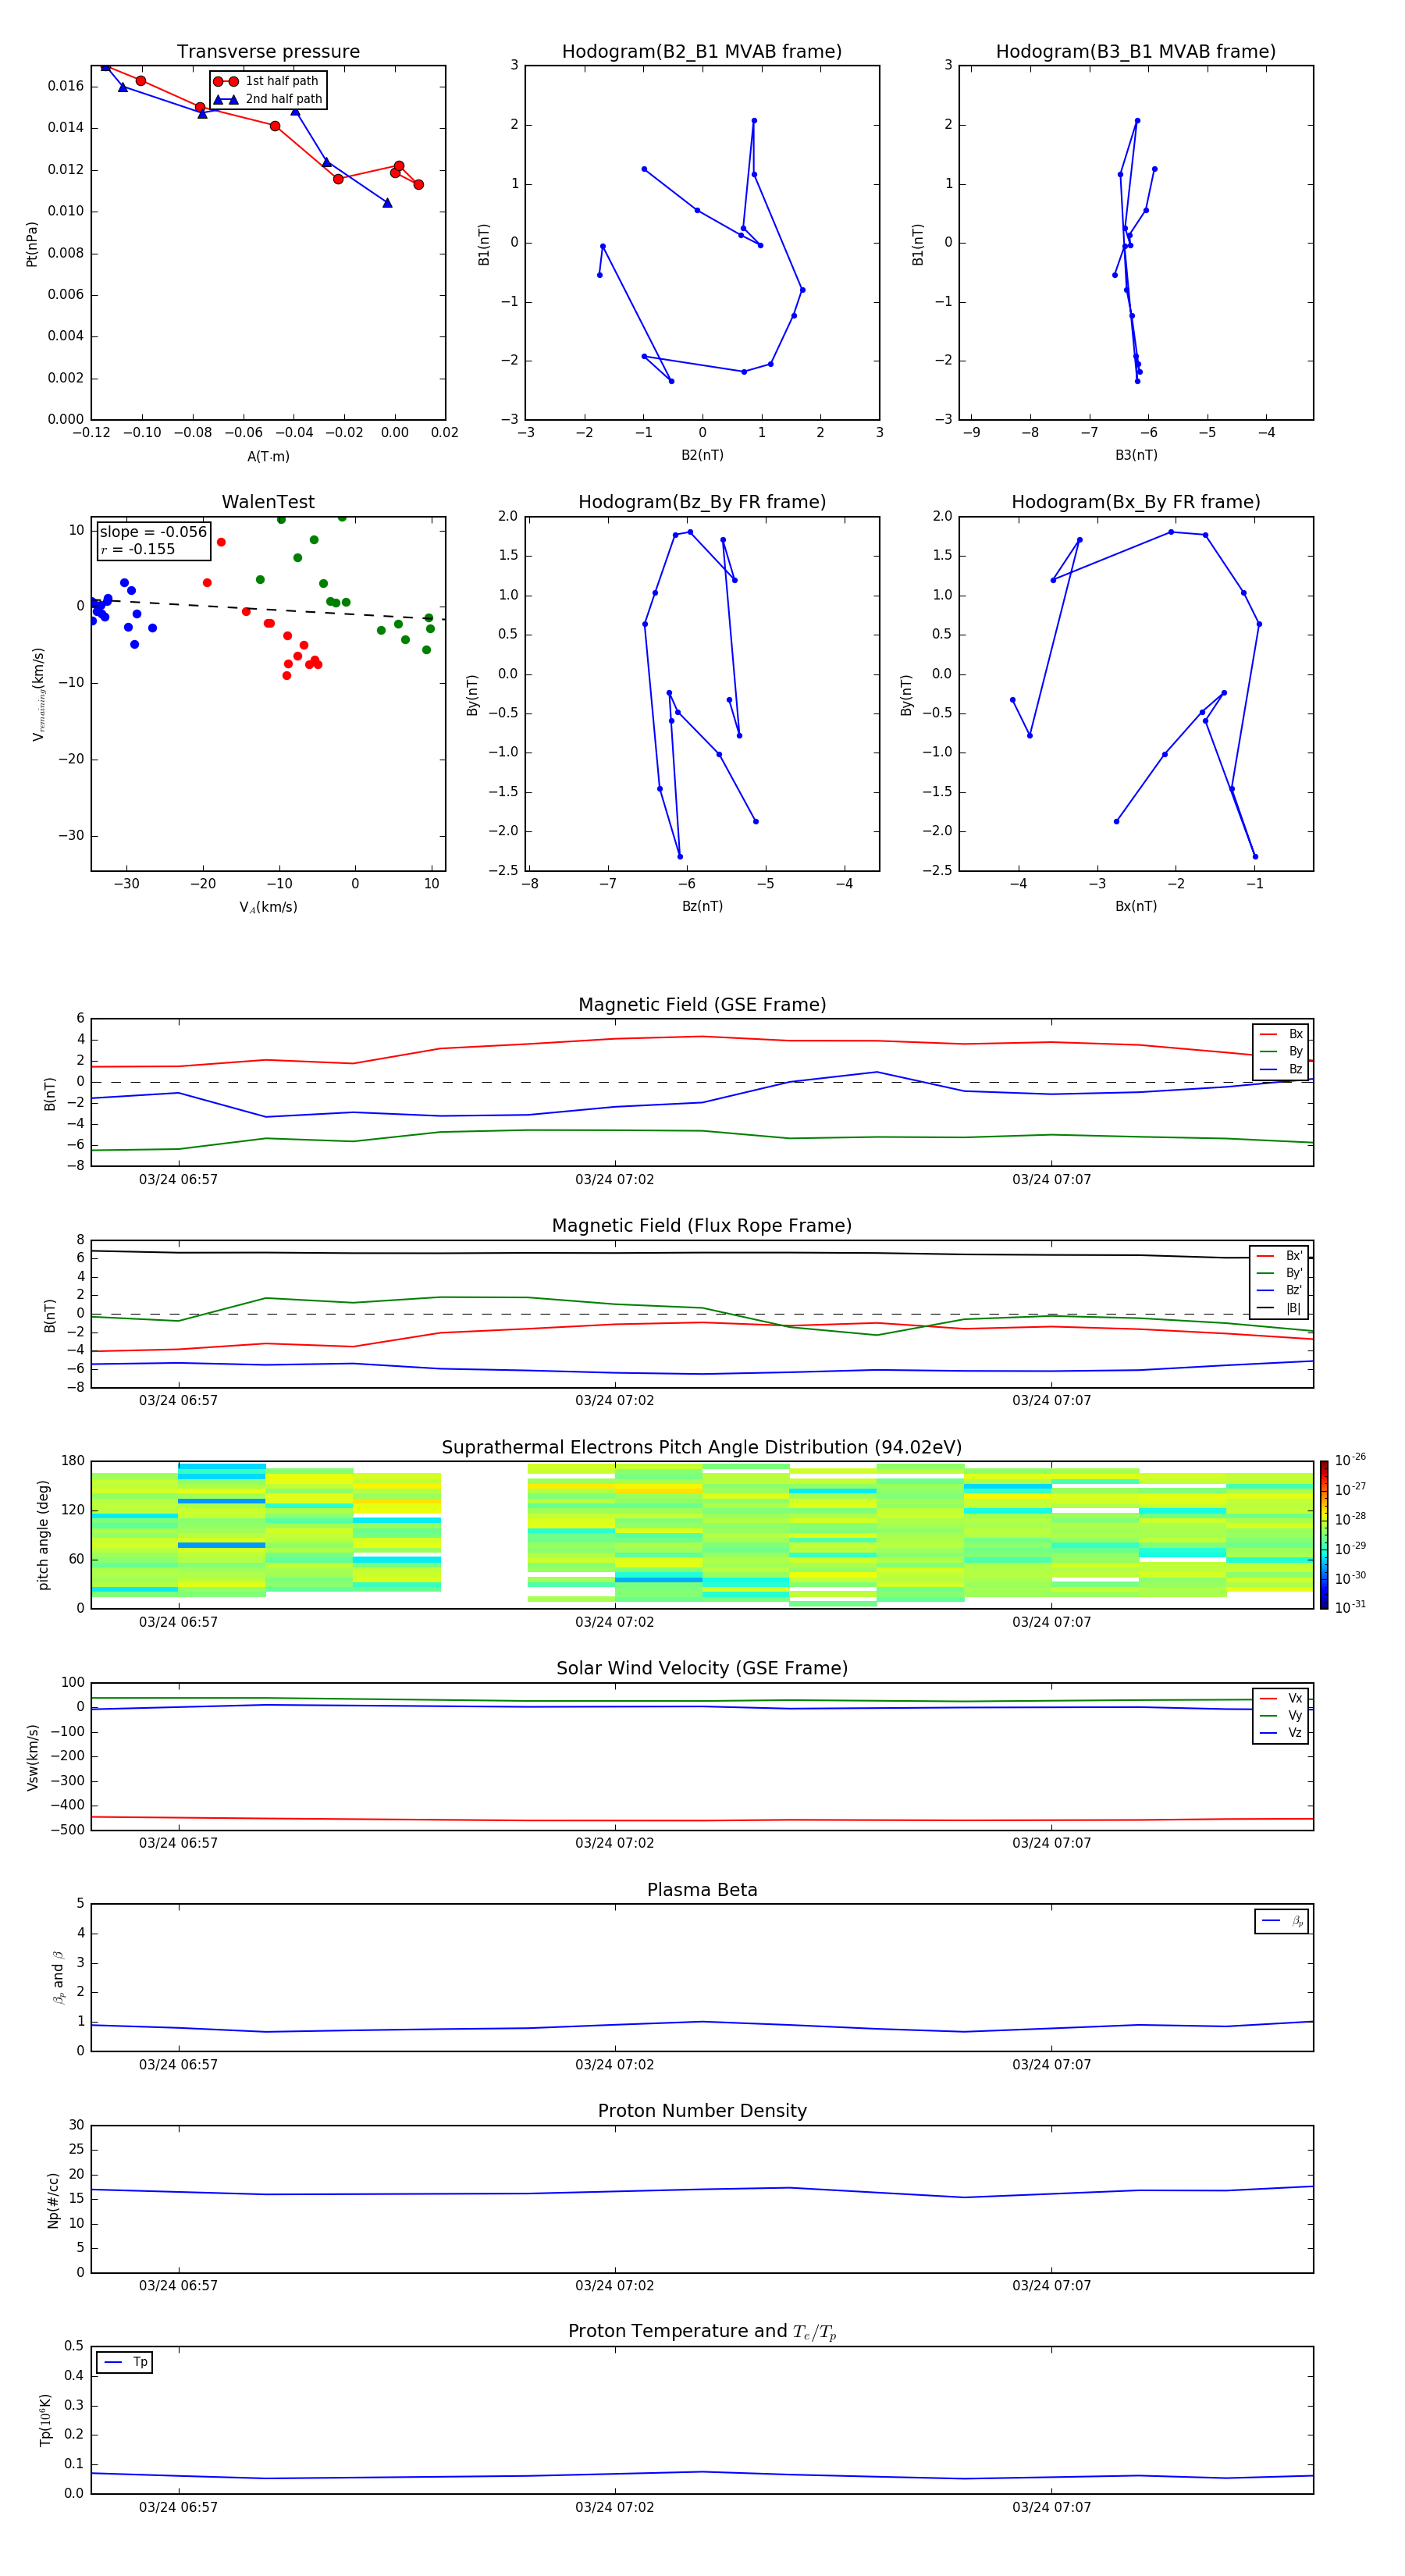This screenshot has height=2576, width=1405.
Task: Click the 'Transverse pressure' plot title
Action: [268, 52]
